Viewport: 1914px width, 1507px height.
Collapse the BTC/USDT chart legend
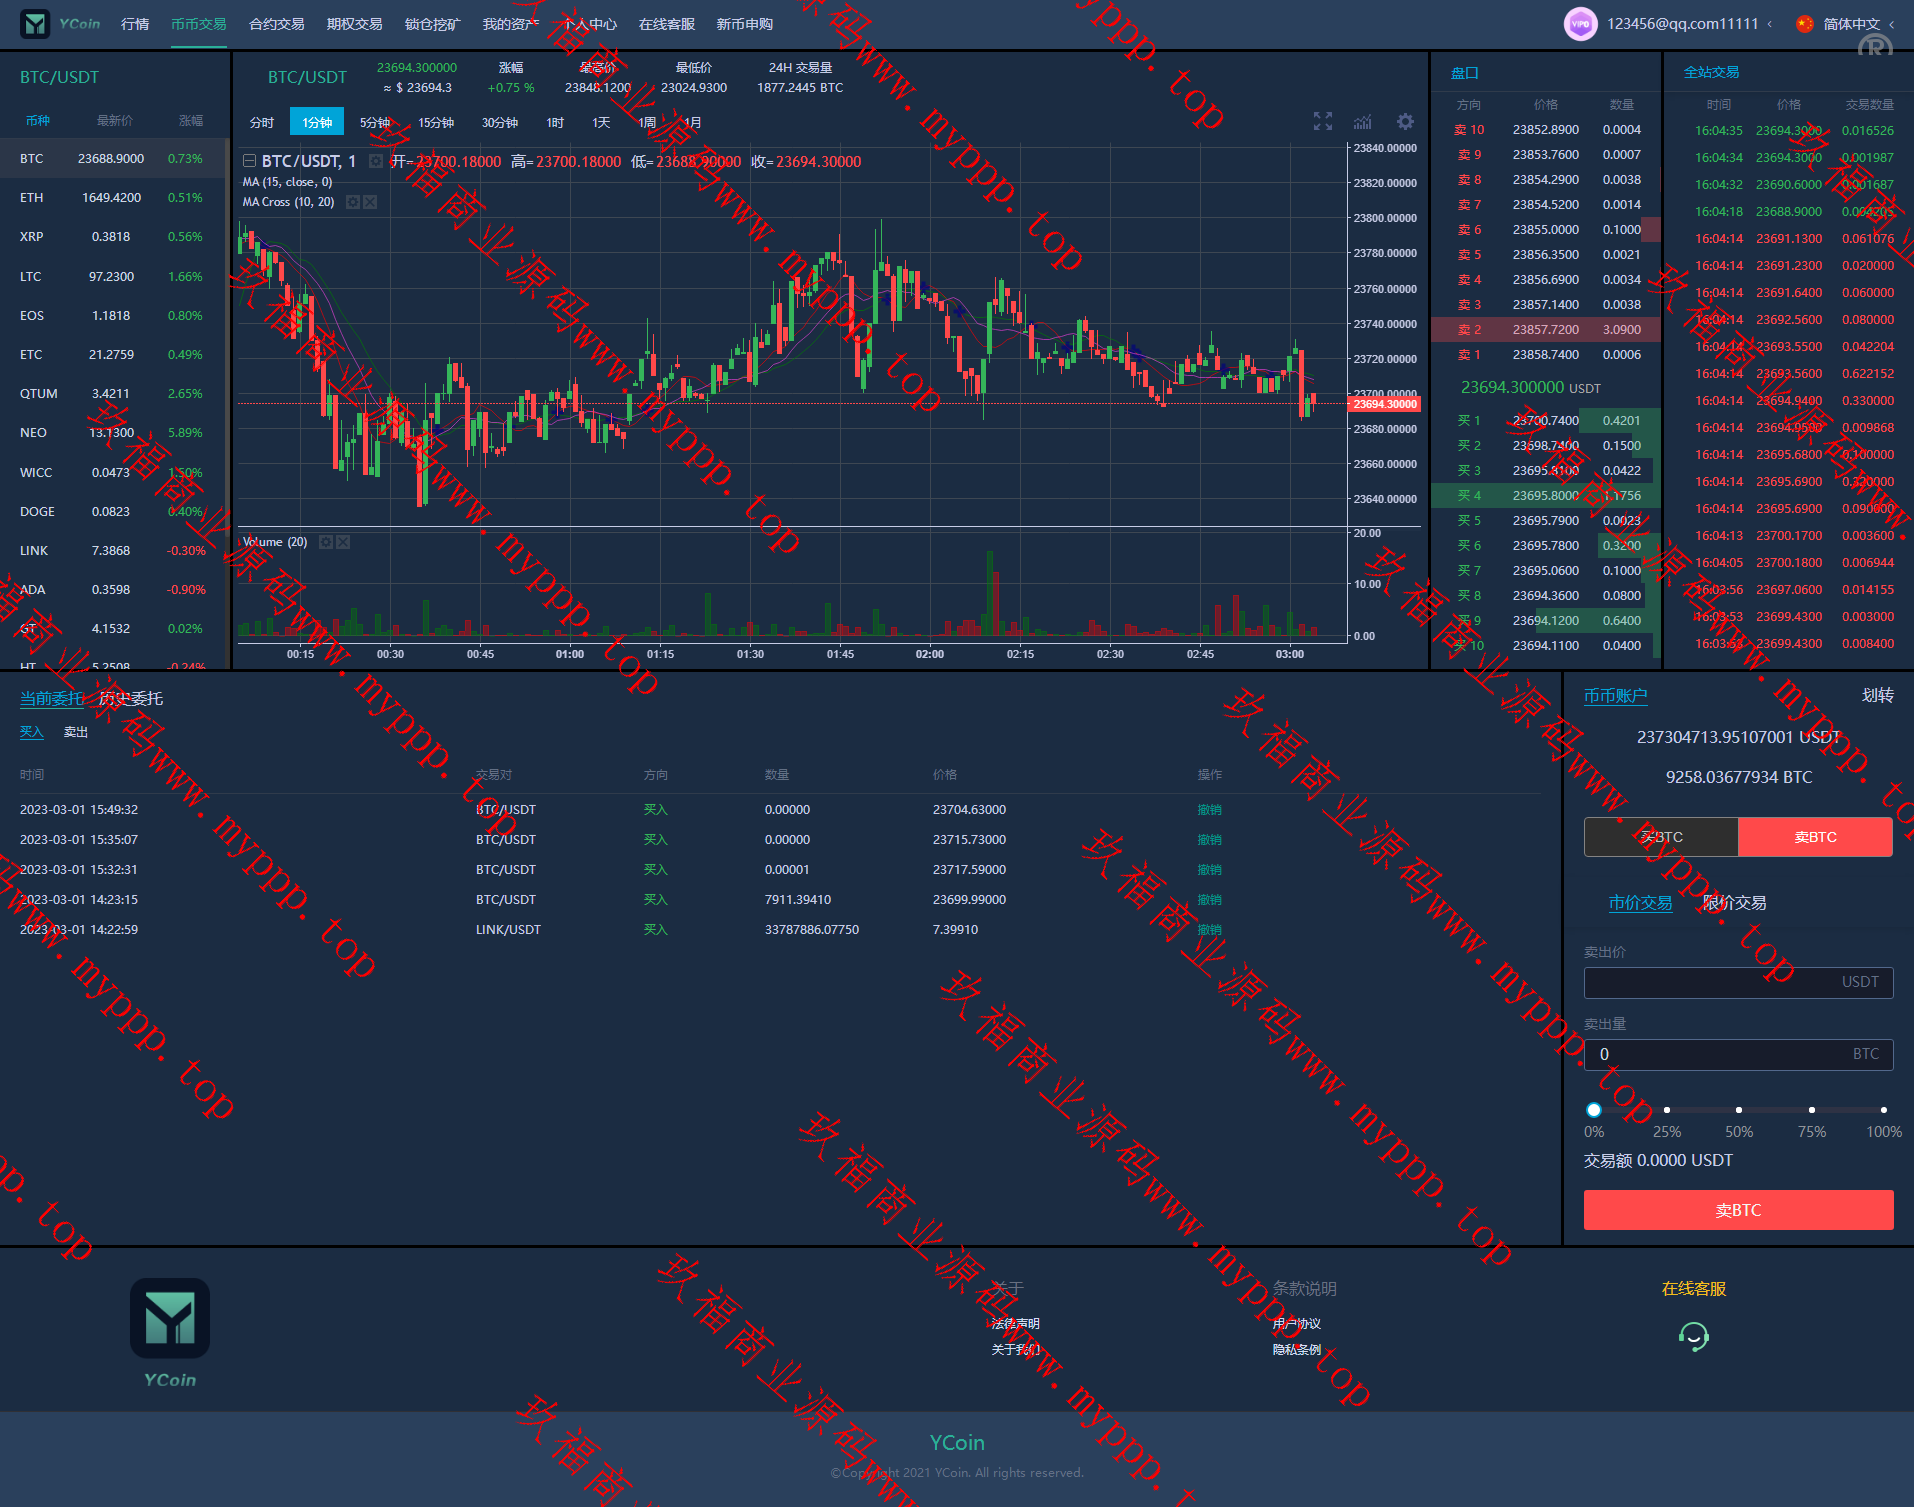pos(249,161)
